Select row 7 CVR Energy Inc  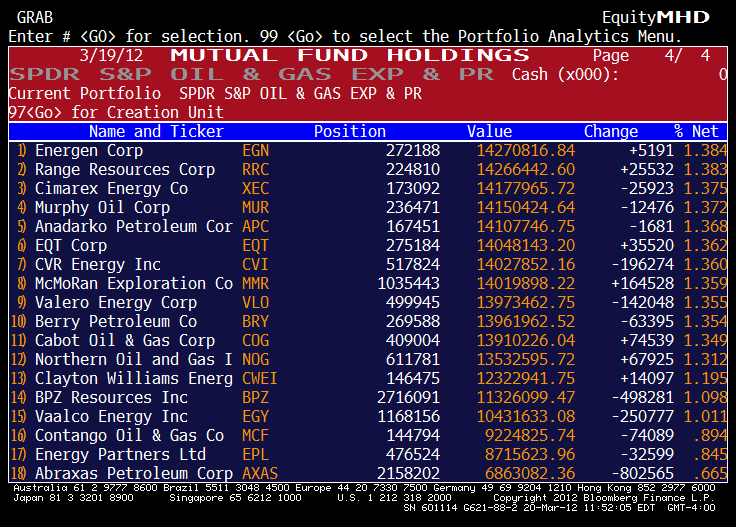tap(368, 265)
